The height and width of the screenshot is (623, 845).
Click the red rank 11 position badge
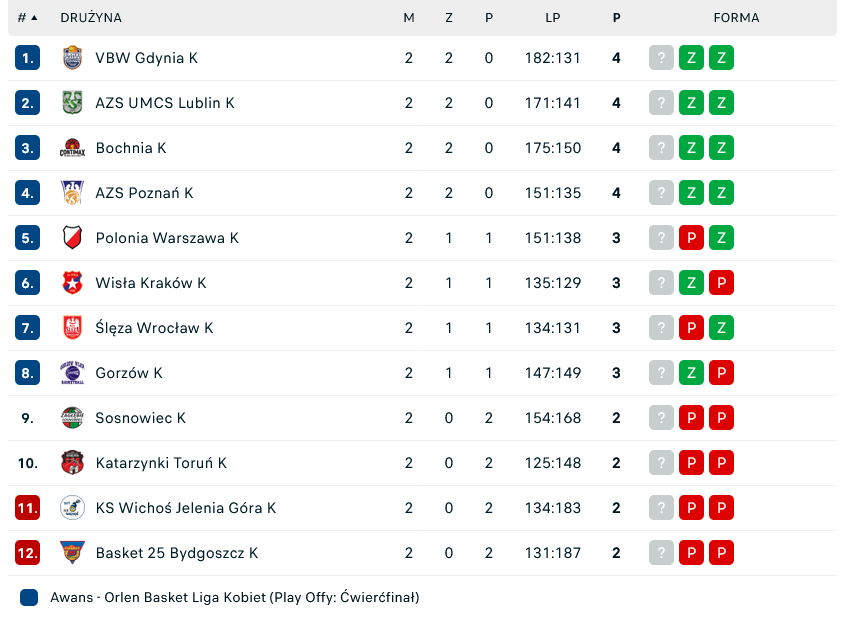pyautogui.click(x=27, y=508)
